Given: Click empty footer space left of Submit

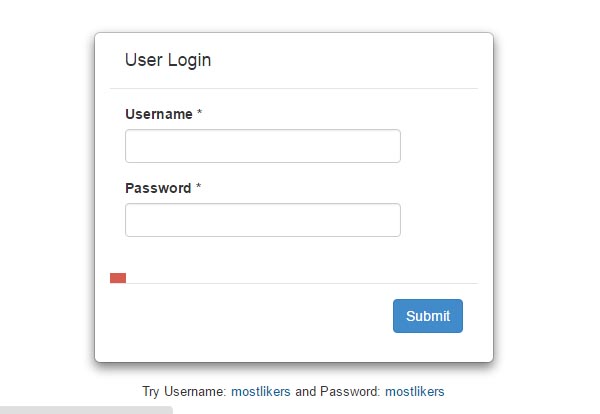Looking at the screenshot, I should click(x=250, y=316).
